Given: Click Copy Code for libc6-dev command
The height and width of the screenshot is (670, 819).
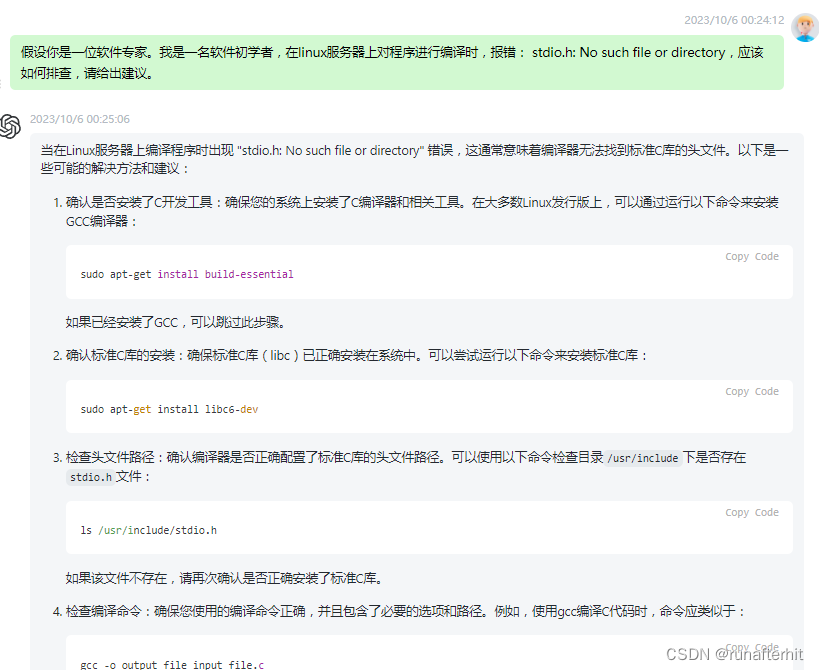Looking at the screenshot, I should coord(751,391).
